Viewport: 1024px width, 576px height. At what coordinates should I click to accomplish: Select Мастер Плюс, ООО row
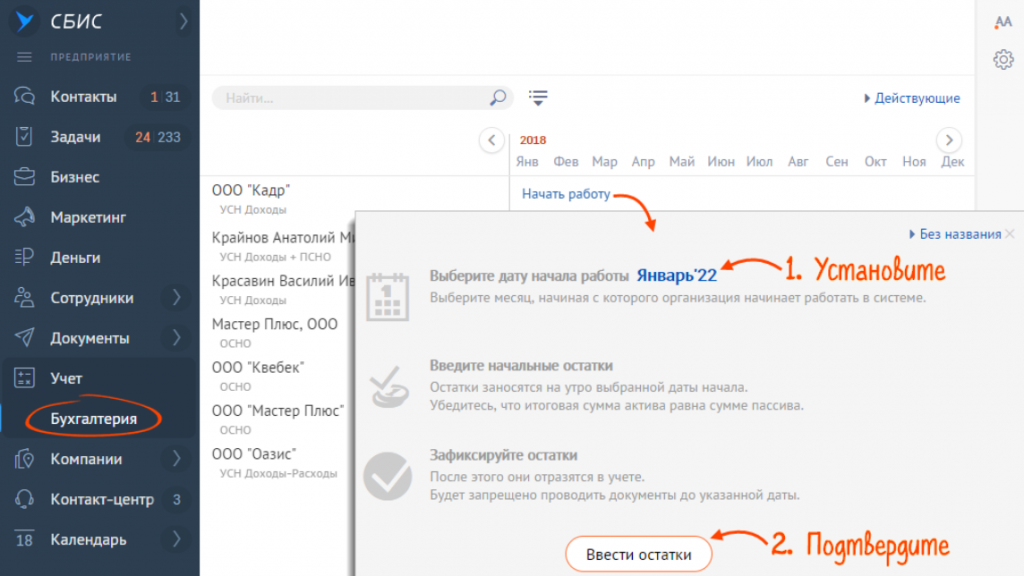click(275, 324)
